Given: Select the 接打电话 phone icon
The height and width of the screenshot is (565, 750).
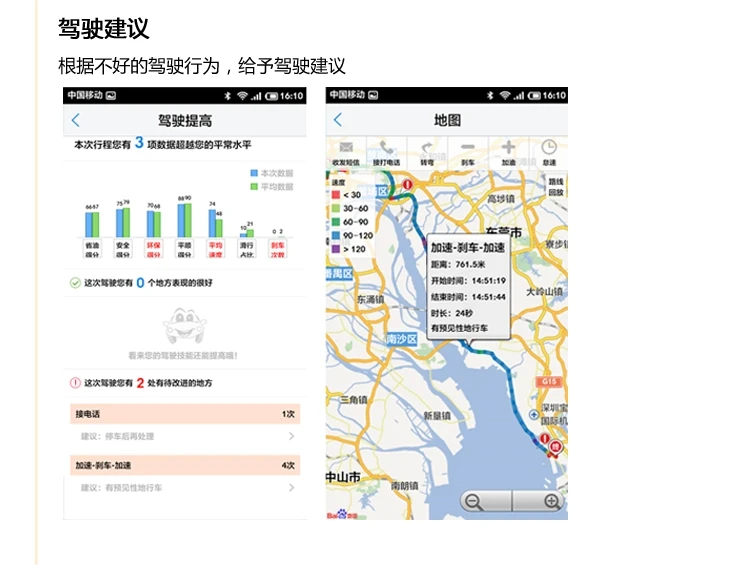Looking at the screenshot, I should pyautogui.click(x=386, y=147).
